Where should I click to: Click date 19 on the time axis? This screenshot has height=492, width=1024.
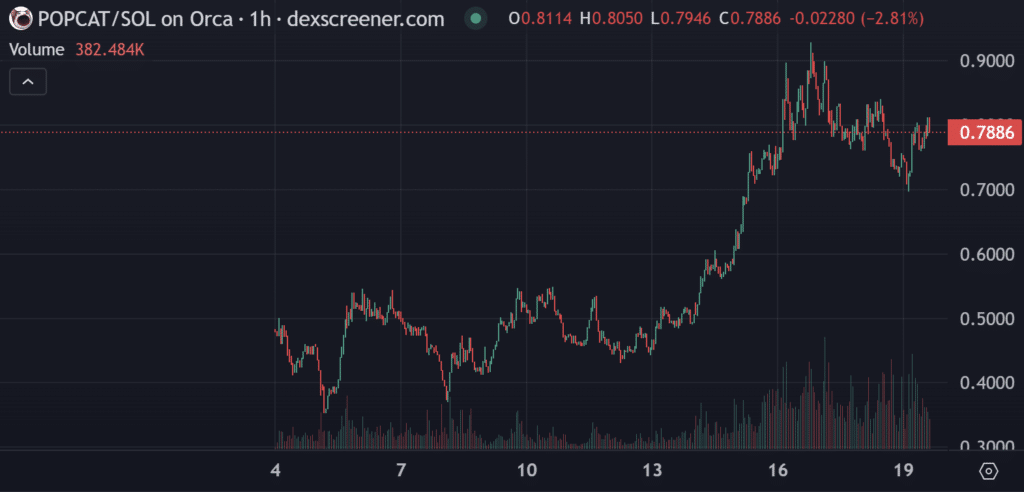coord(904,471)
